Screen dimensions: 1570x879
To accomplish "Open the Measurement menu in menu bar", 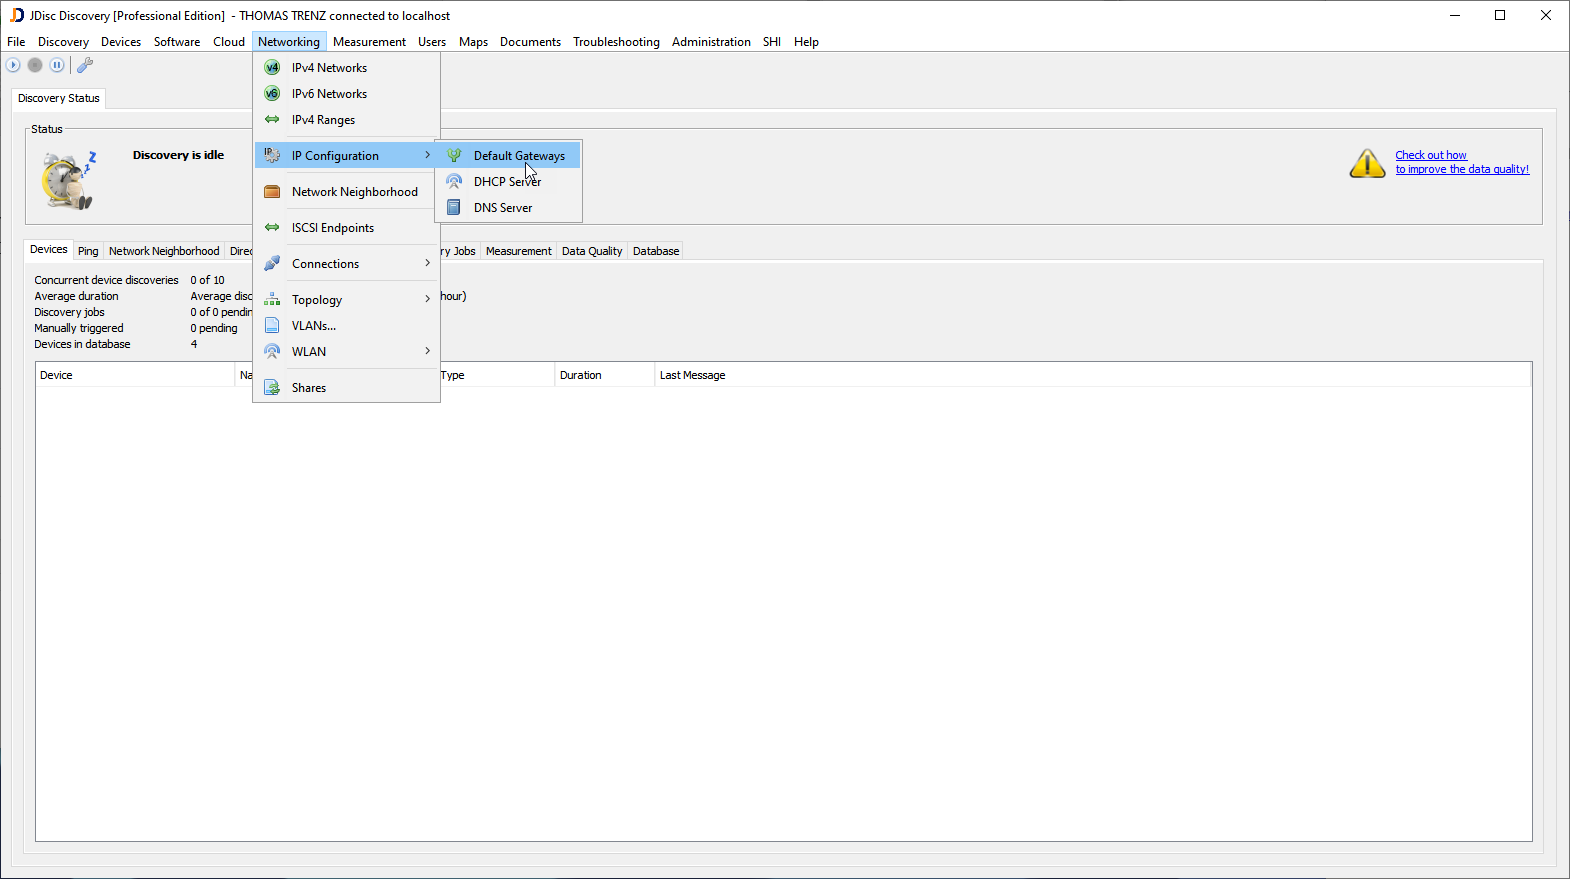I will tap(369, 42).
